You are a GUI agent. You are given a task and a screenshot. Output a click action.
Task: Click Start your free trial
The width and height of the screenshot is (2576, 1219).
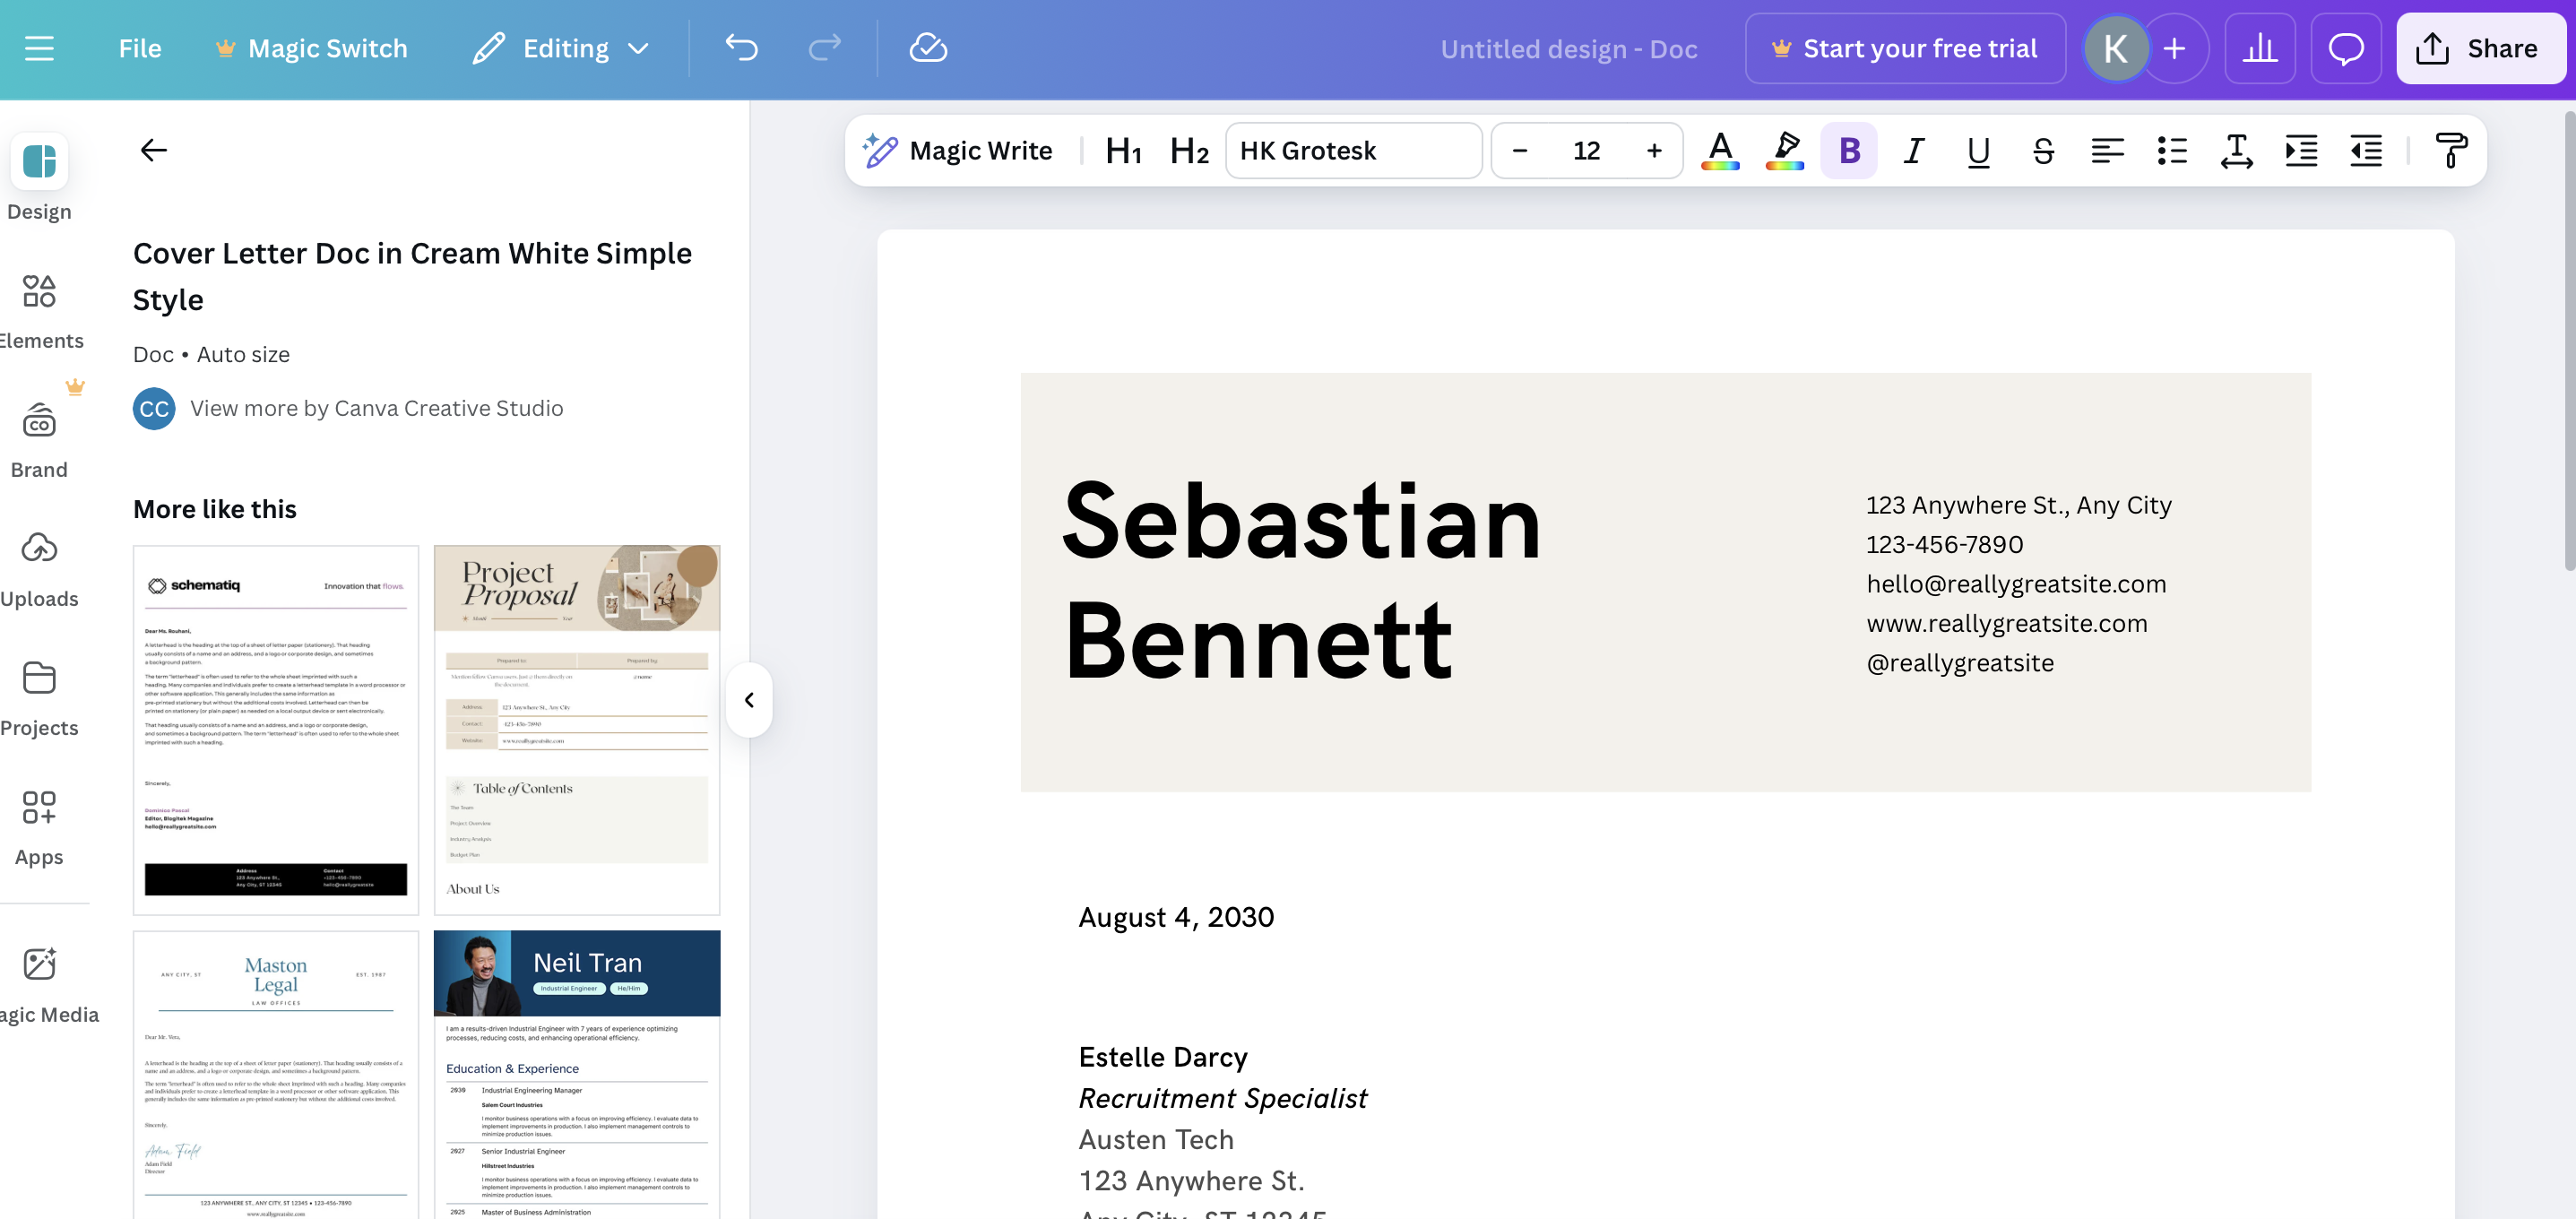pos(1904,47)
